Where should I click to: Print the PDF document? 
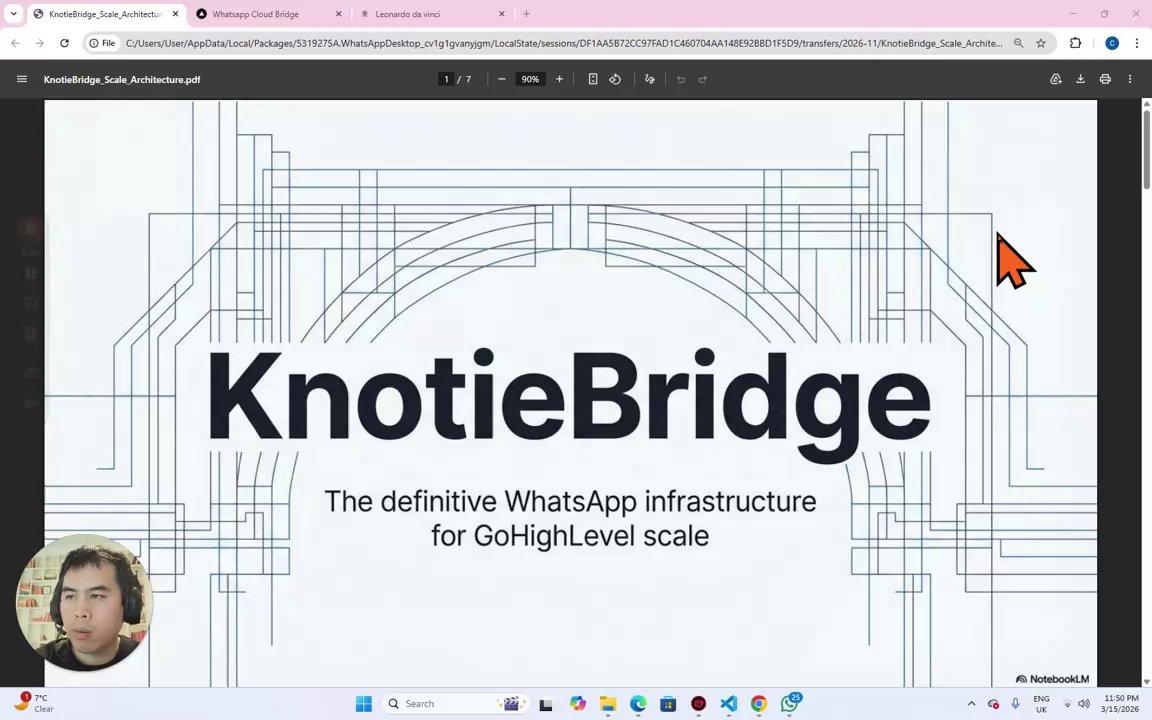pos(1105,79)
